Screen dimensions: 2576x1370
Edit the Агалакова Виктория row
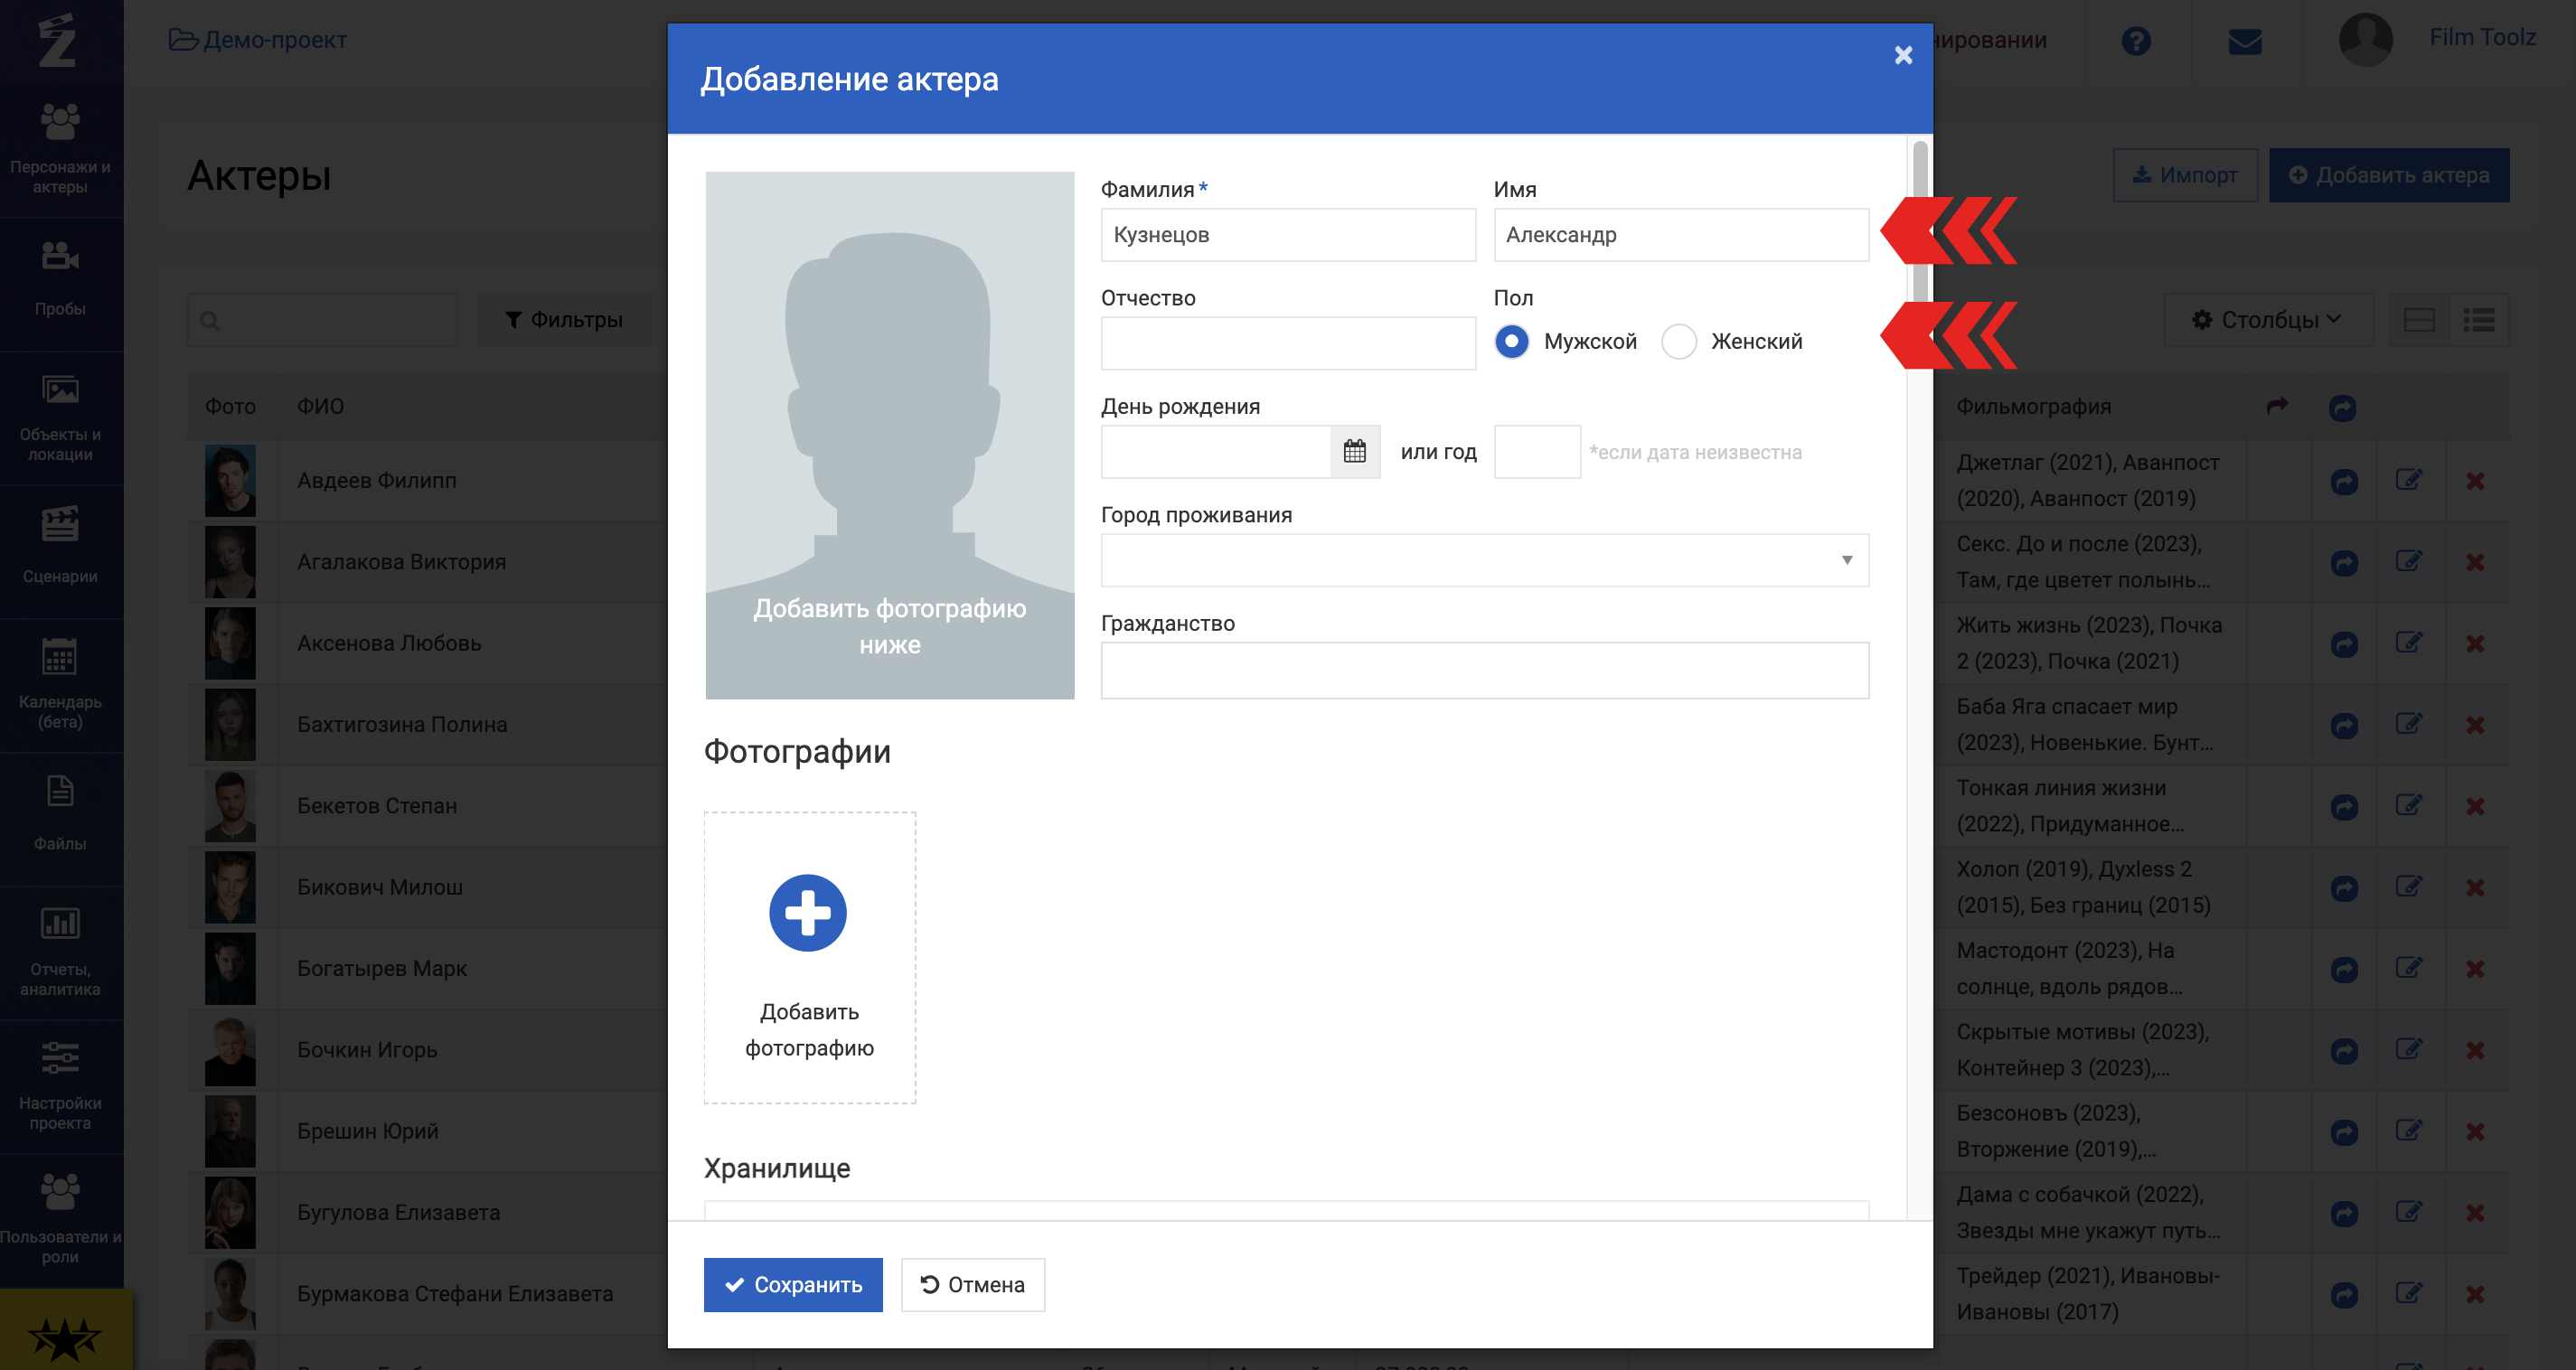pyautogui.click(x=2408, y=561)
